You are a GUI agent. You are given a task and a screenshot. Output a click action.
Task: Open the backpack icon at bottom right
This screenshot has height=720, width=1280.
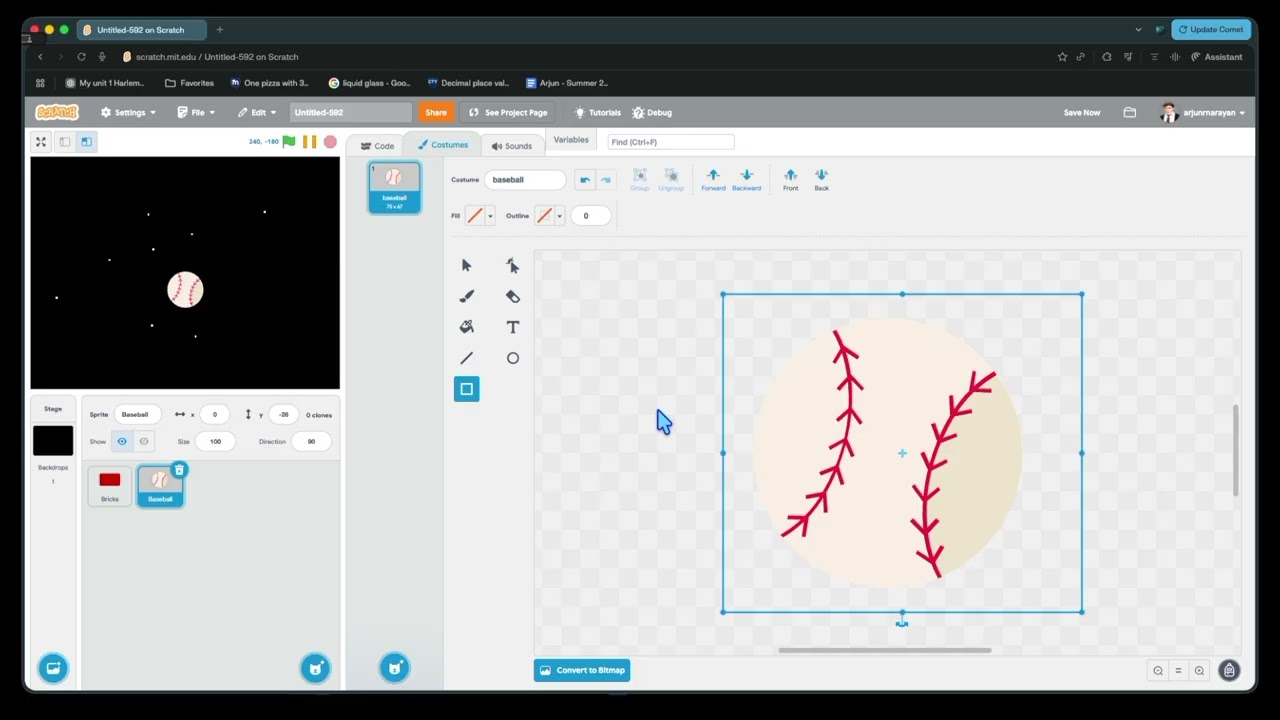(x=1230, y=670)
